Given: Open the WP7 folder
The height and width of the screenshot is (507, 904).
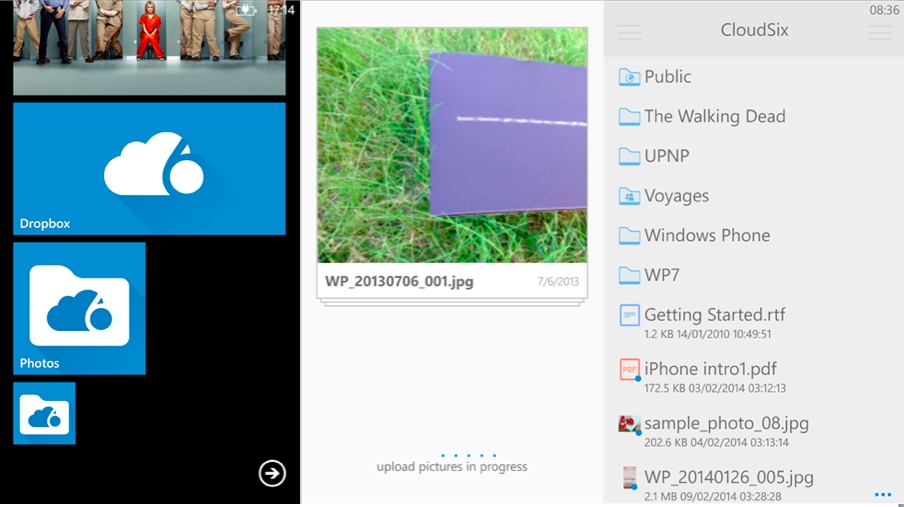Looking at the screenshot, I should pyautogui.click(x=754, y=275).
